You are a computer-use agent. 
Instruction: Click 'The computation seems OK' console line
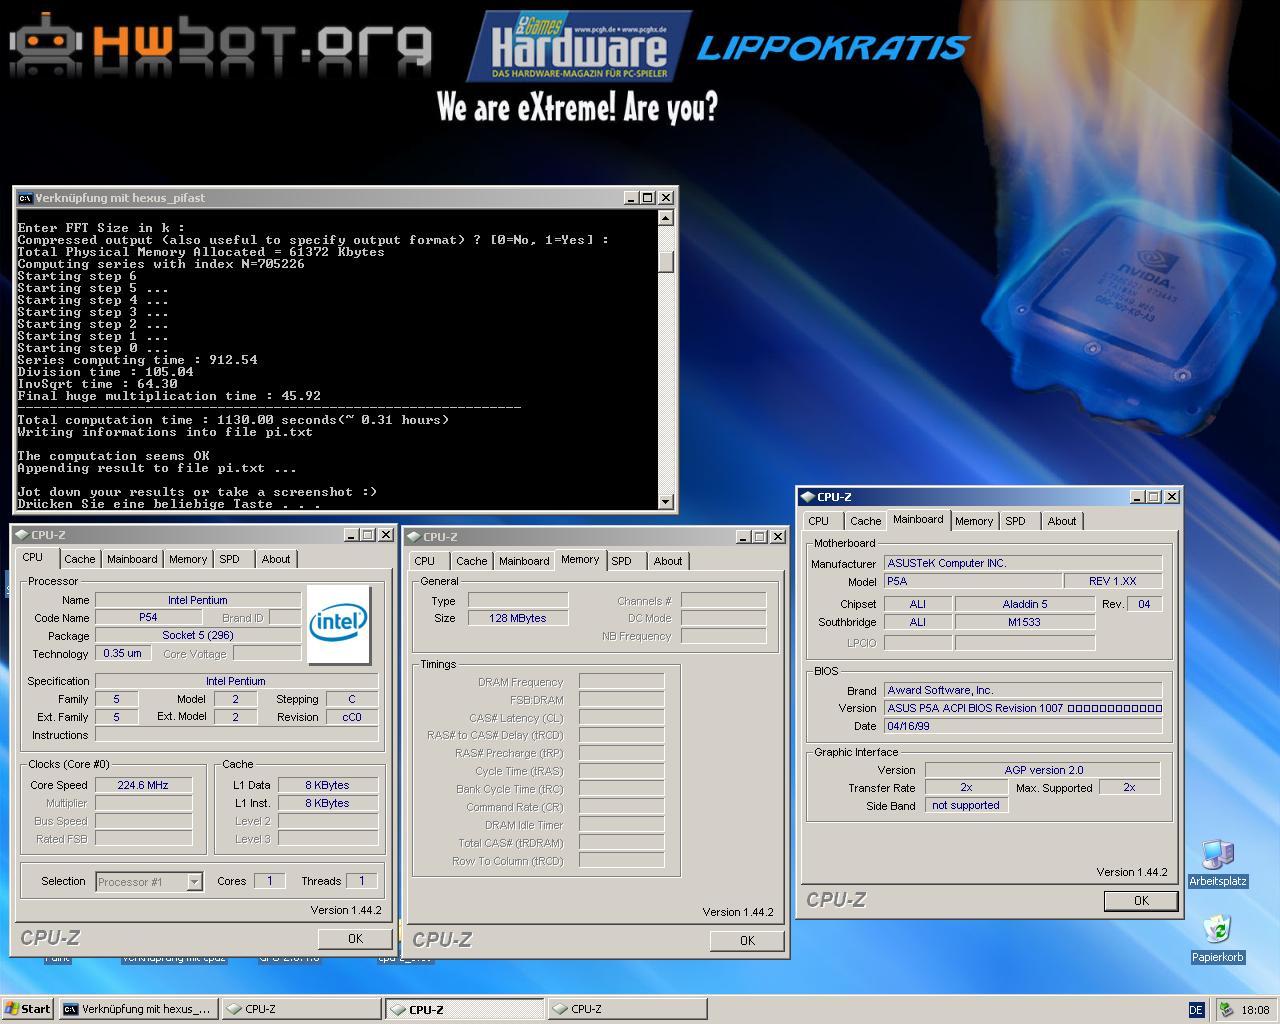click(114, 456)
